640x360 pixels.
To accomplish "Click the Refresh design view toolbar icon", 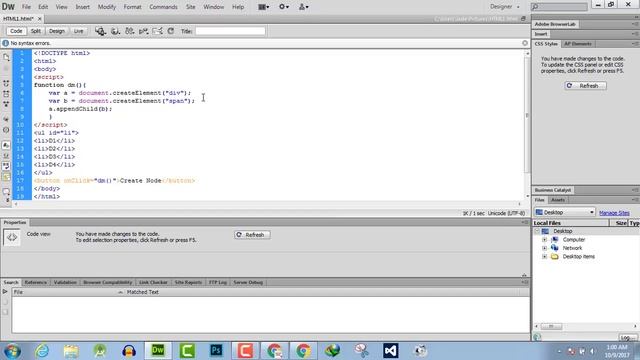I will (x=171, y=31).
